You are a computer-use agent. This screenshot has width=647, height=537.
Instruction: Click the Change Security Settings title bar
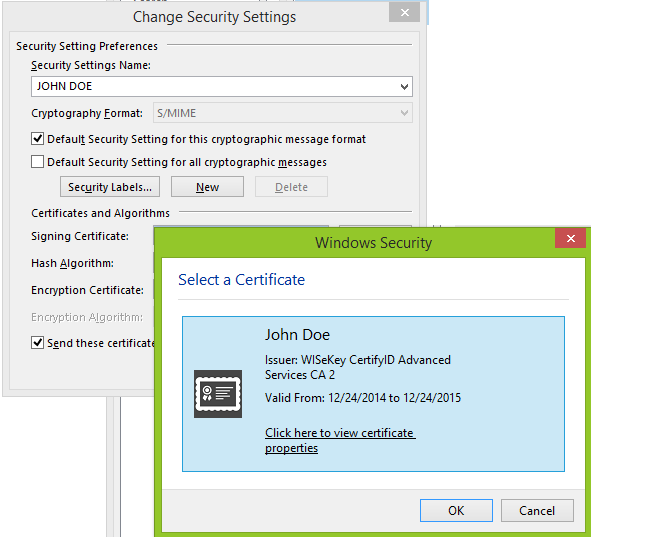[214, 16]
